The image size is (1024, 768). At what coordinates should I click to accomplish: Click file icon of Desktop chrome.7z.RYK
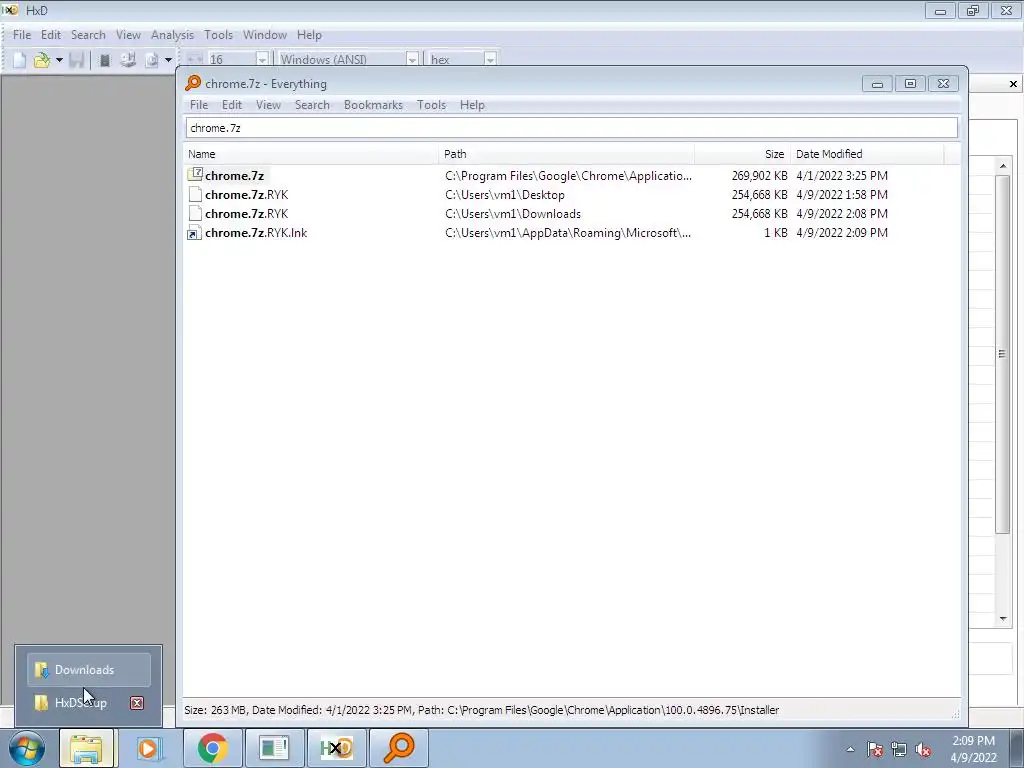click(195, 195)
